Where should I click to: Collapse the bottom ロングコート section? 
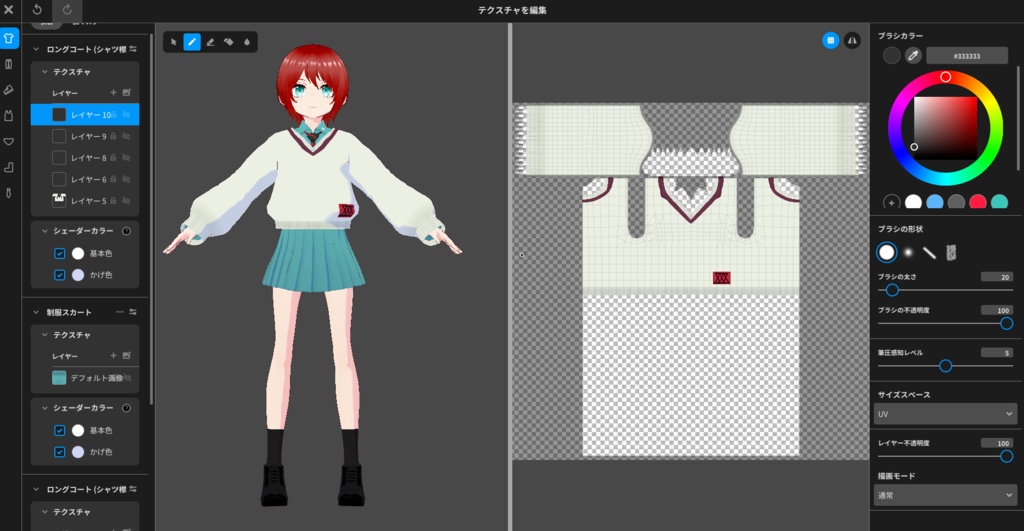(36, 489)
